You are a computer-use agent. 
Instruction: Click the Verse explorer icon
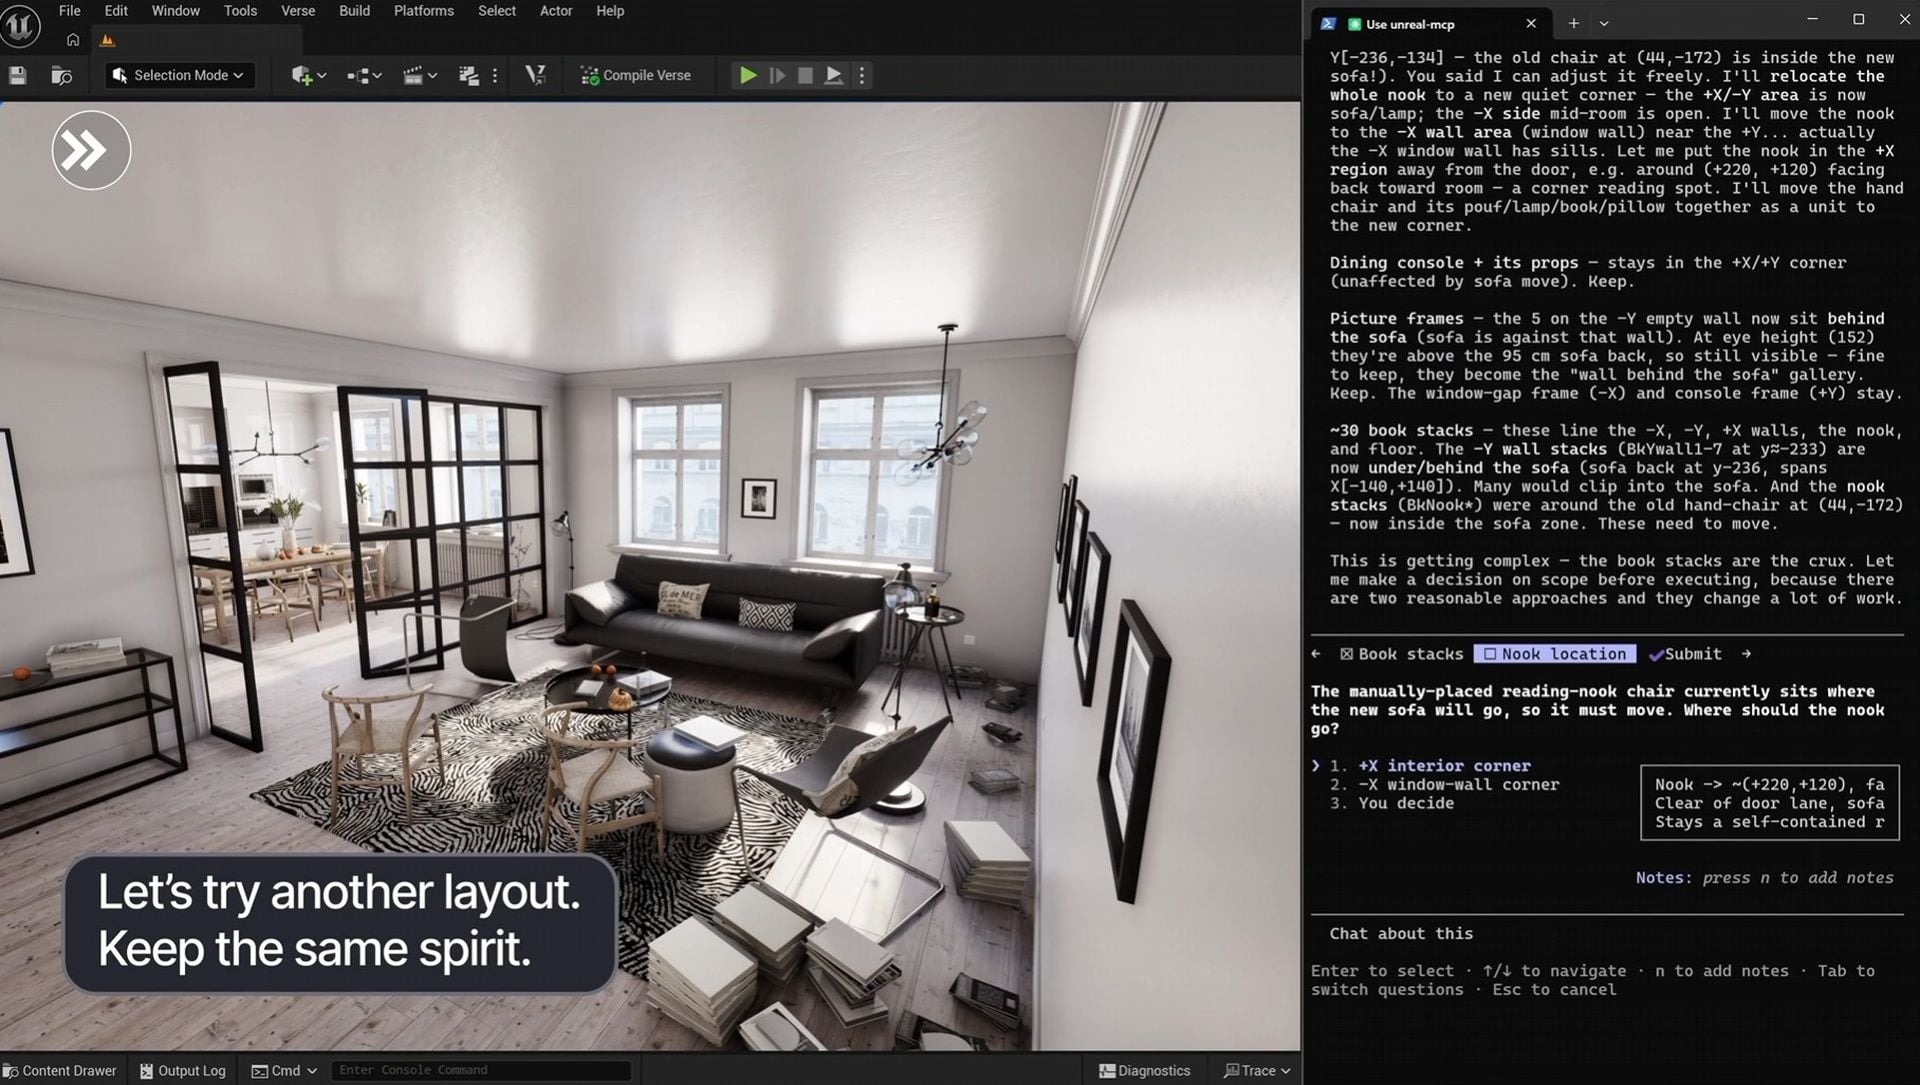[535, 75]
